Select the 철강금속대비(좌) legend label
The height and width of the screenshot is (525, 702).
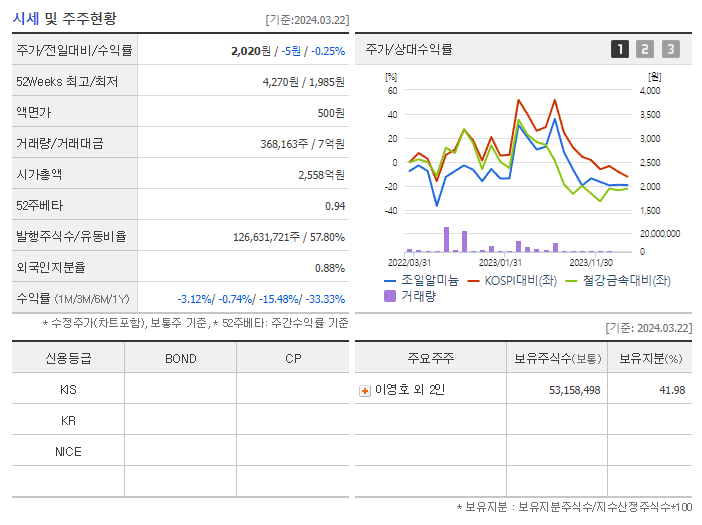click(626, 281)
